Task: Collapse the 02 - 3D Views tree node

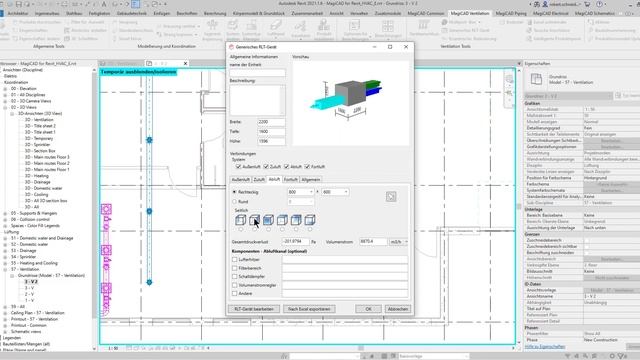Action: (x=5, y=107)
